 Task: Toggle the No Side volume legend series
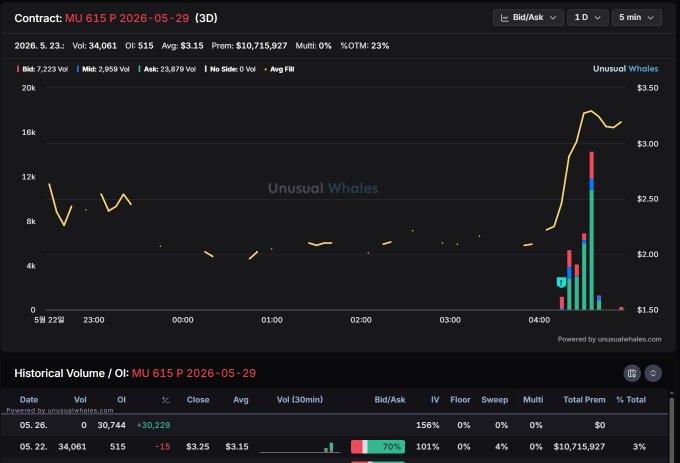coord(230,69)
